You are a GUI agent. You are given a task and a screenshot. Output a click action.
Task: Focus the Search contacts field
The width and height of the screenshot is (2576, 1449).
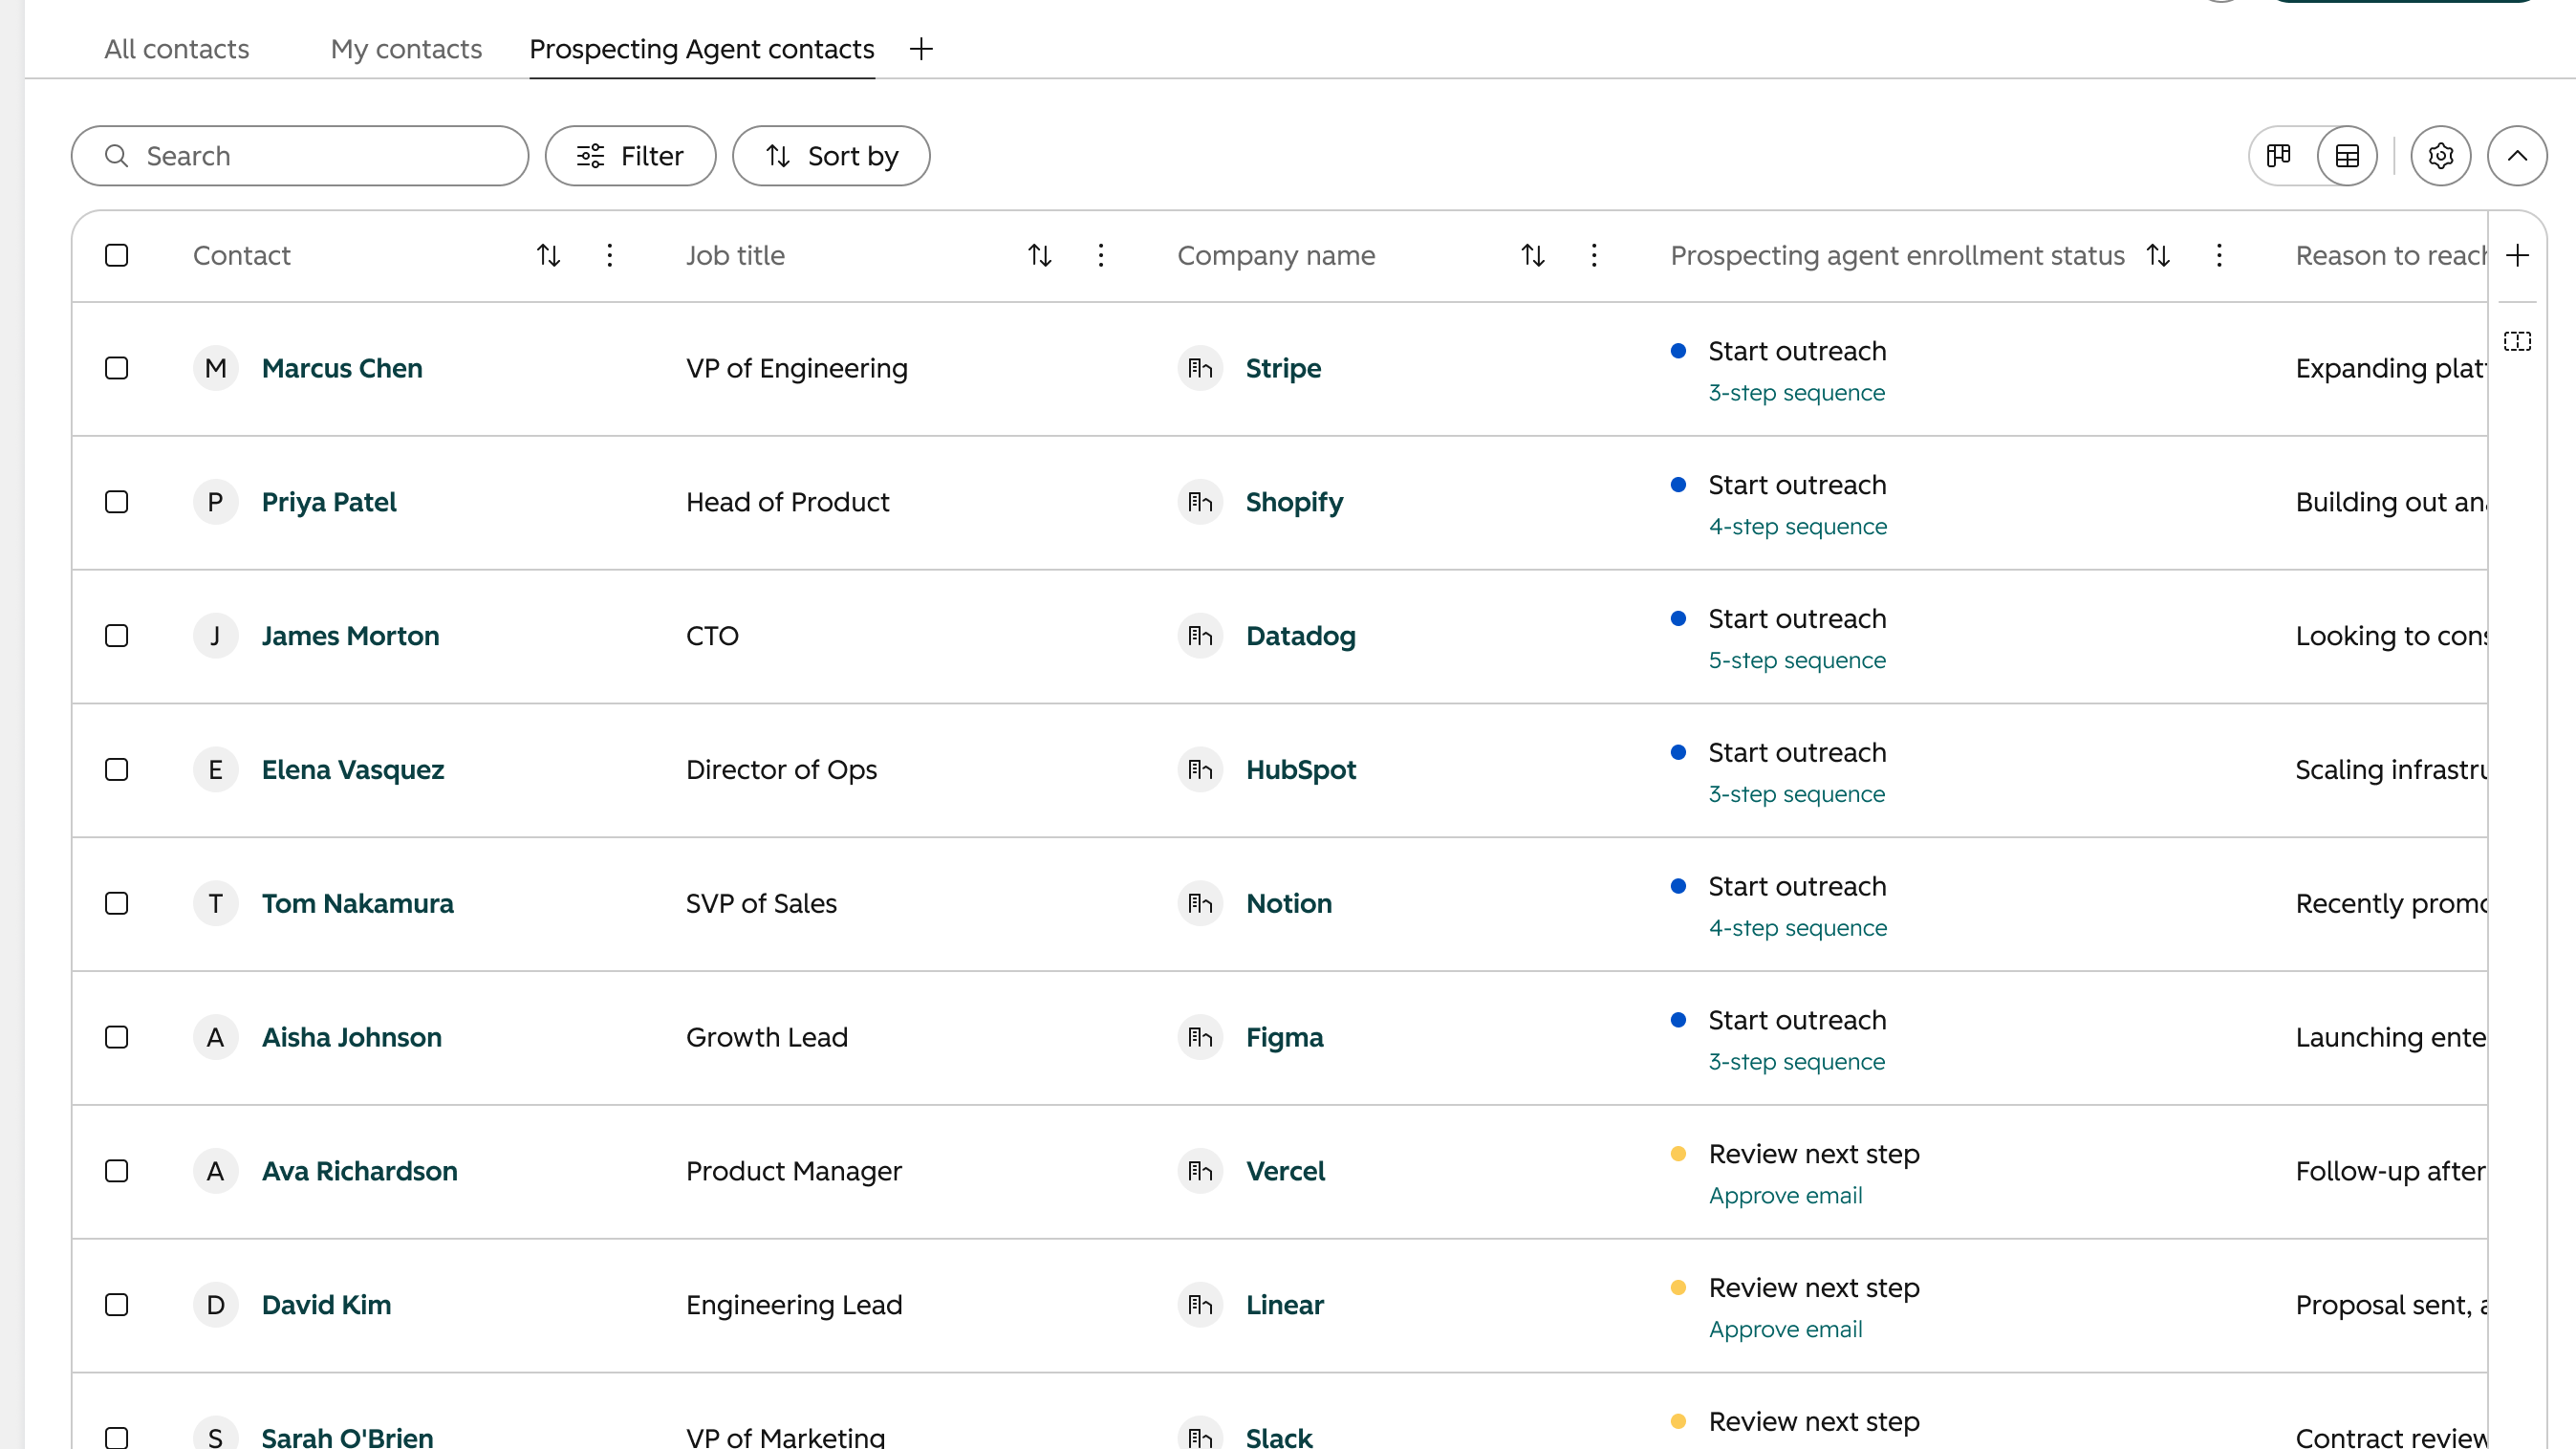point(300,156)
